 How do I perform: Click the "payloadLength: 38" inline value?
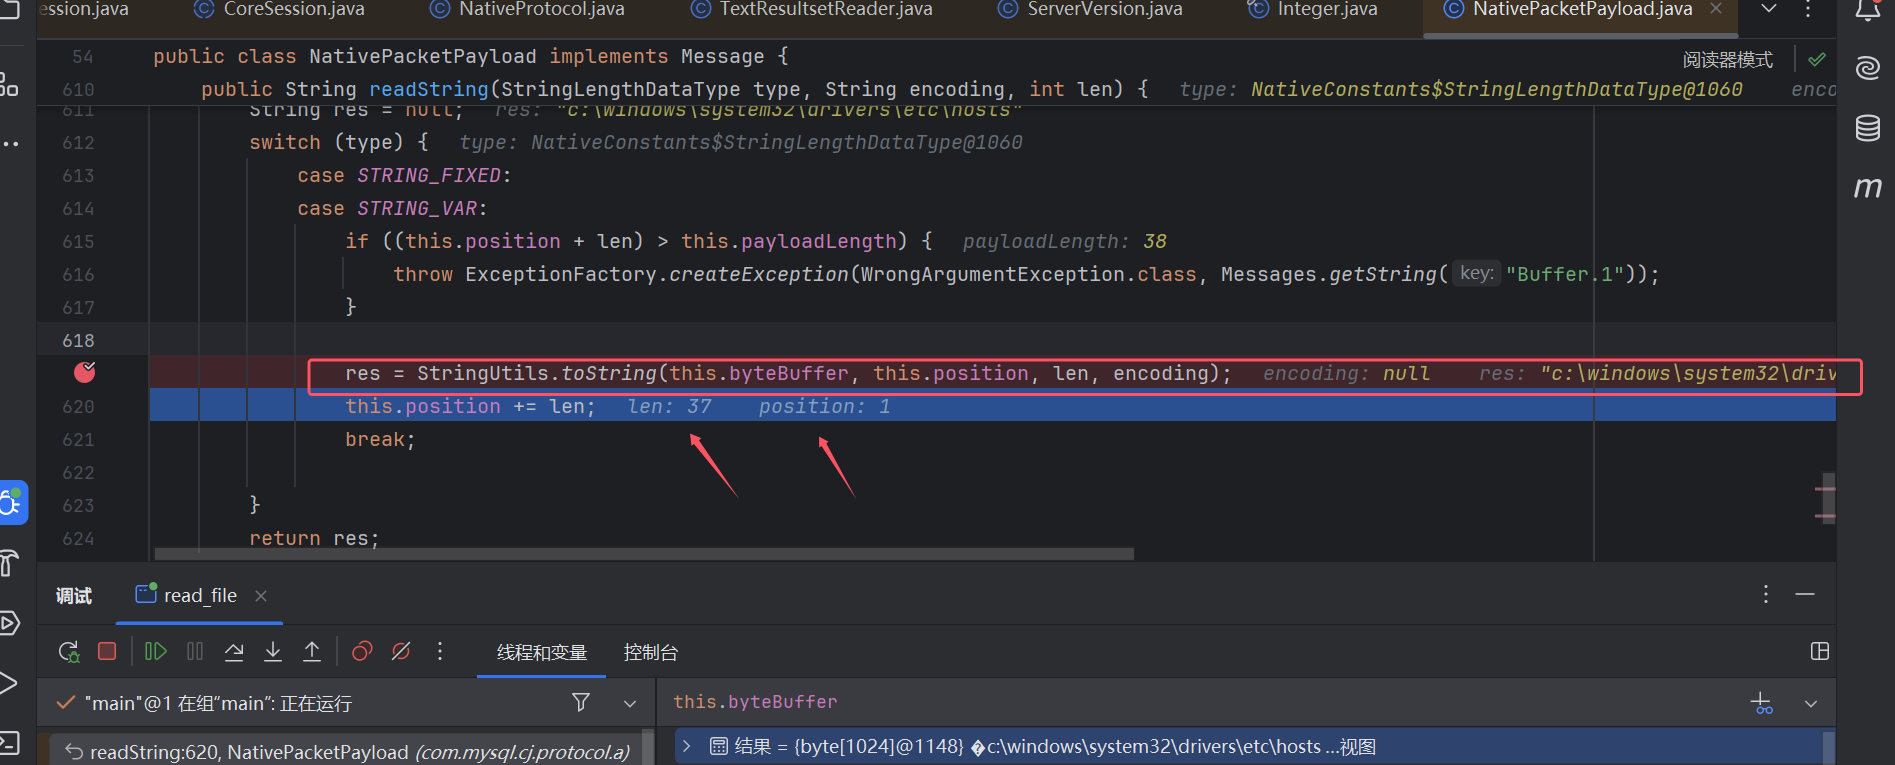tap(1065, 241)
